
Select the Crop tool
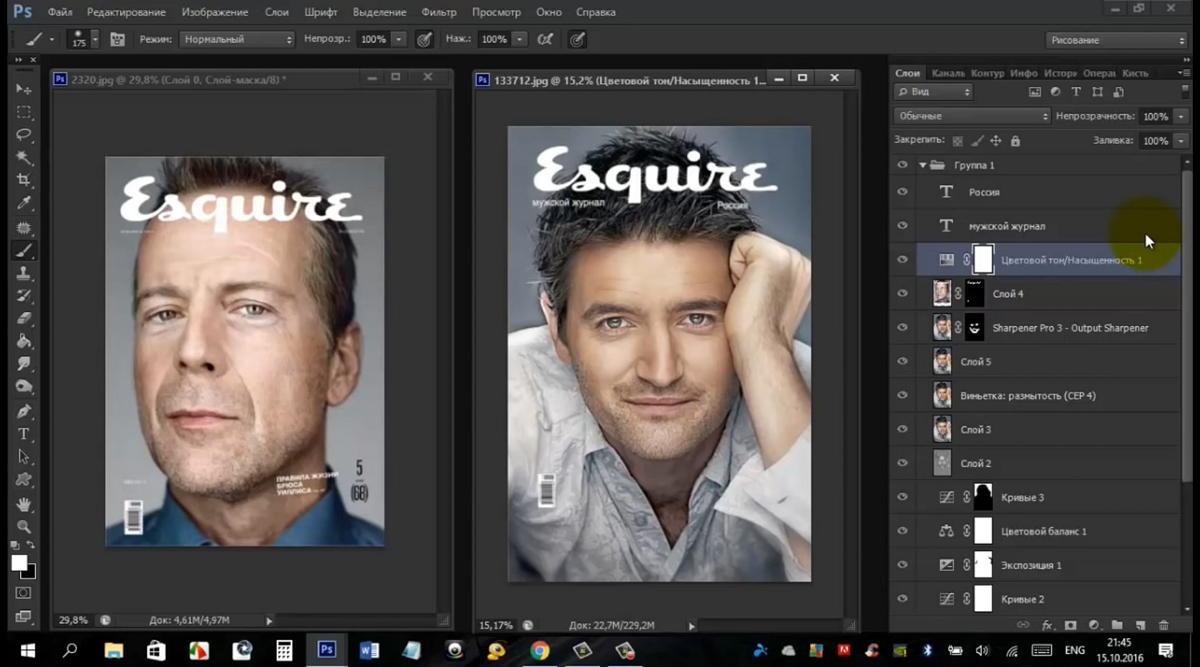coord(24,181)
